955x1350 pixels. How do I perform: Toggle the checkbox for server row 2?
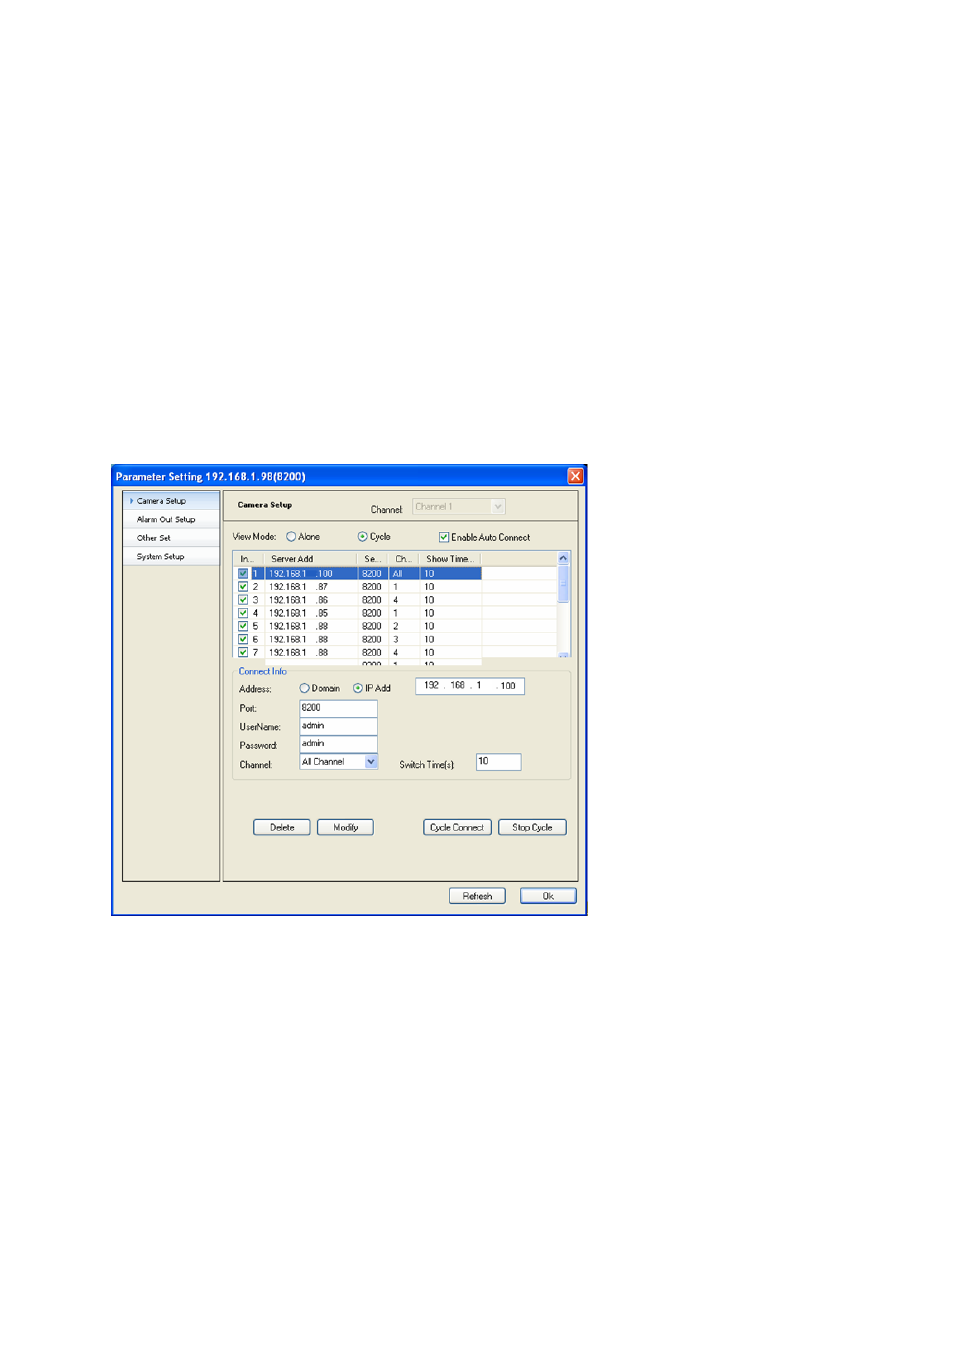click(x=243, y=587)
